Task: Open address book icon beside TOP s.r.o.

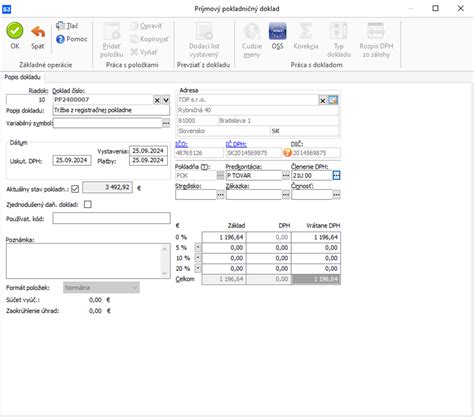Action: [x=333, y=100]
